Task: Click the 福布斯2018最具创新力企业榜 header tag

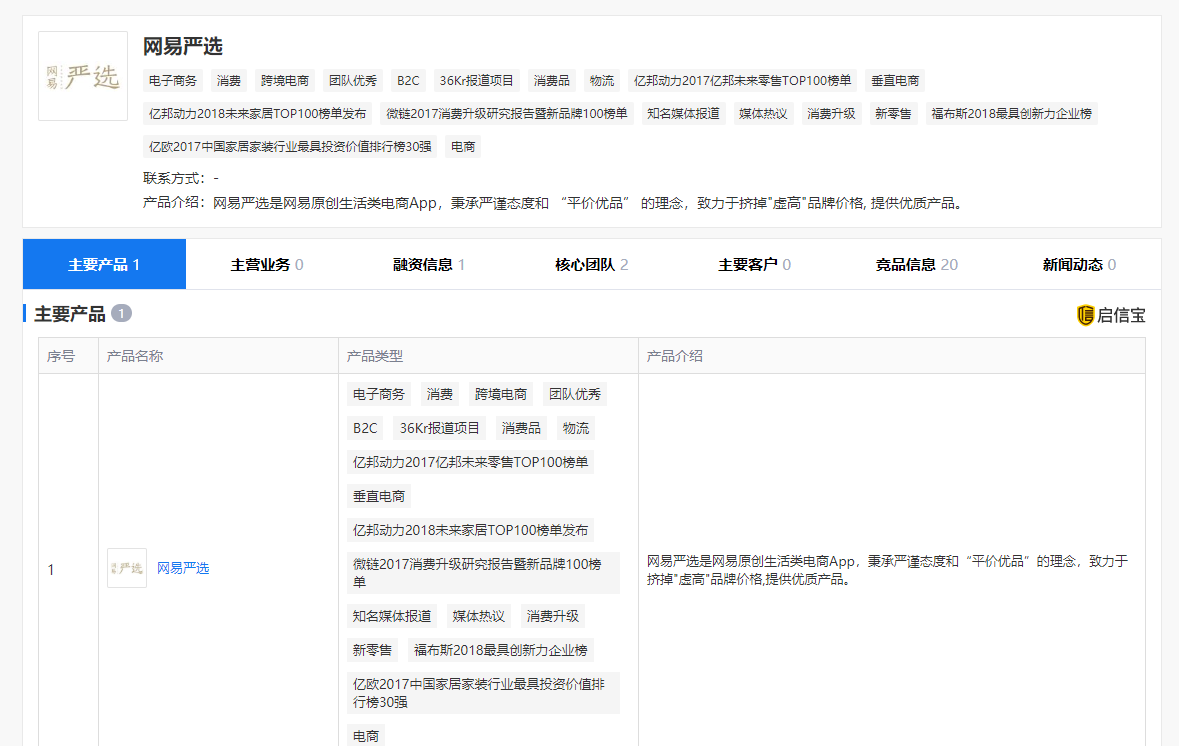Action: click(x=1011, y=114)
